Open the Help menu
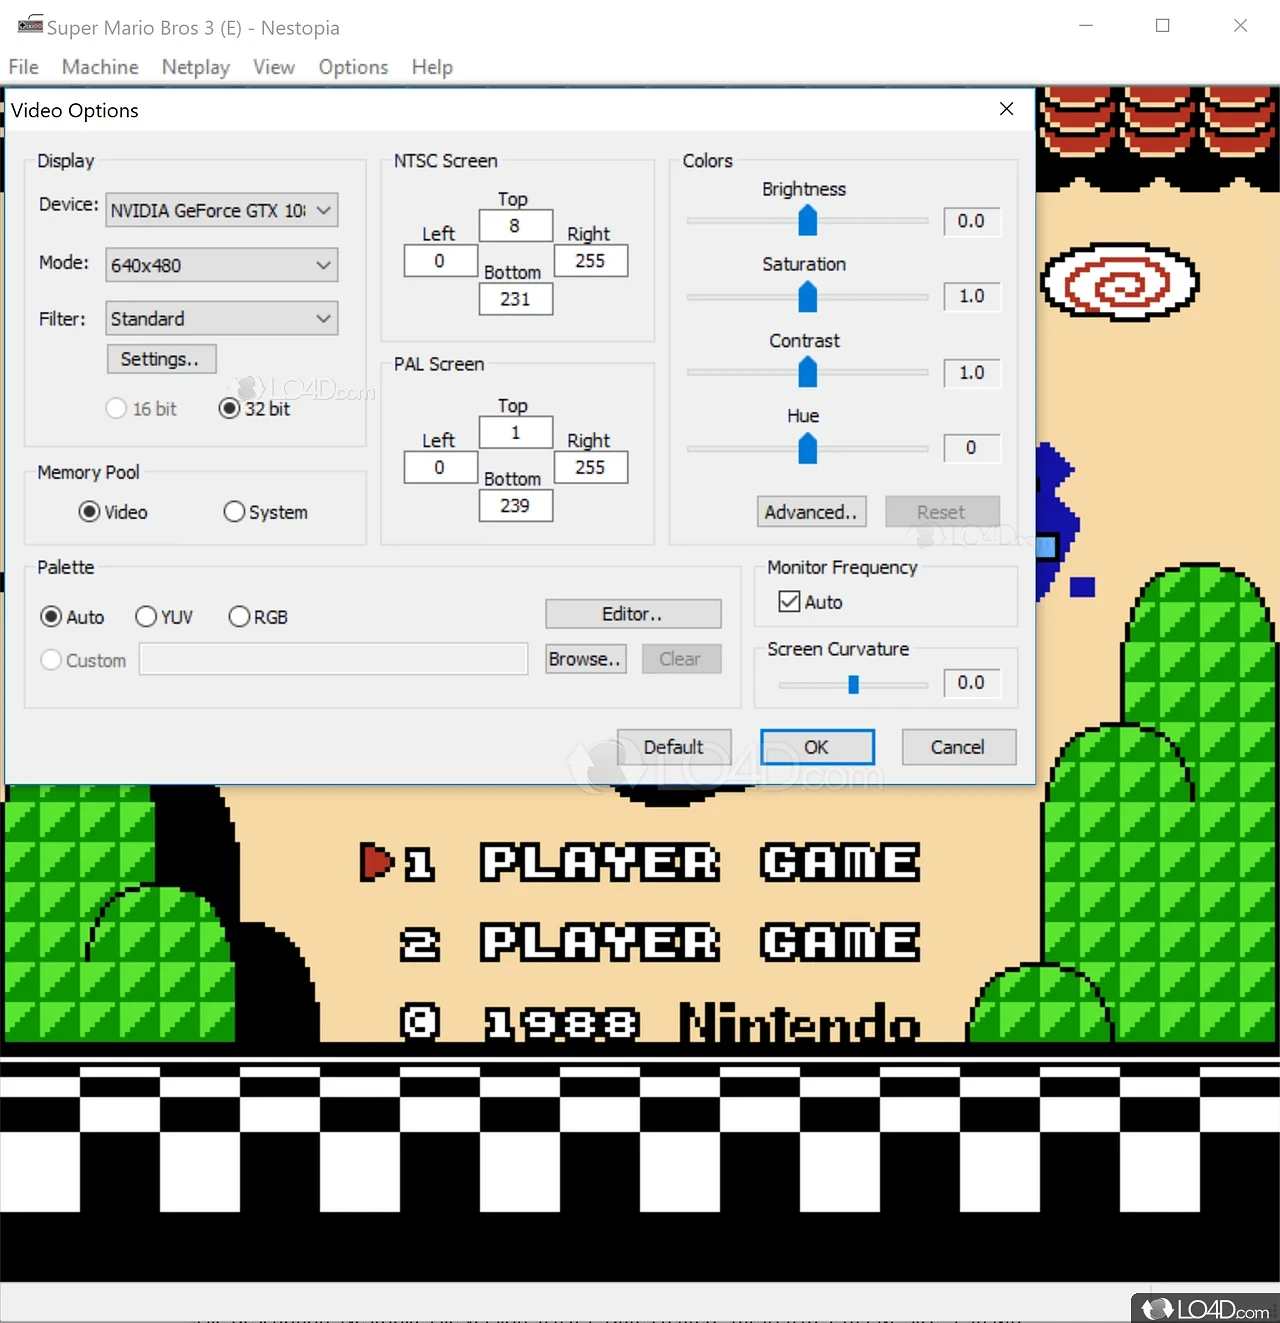This screenshot has height=1323, width=1280. pyautogui.click(x=432, y=67)
